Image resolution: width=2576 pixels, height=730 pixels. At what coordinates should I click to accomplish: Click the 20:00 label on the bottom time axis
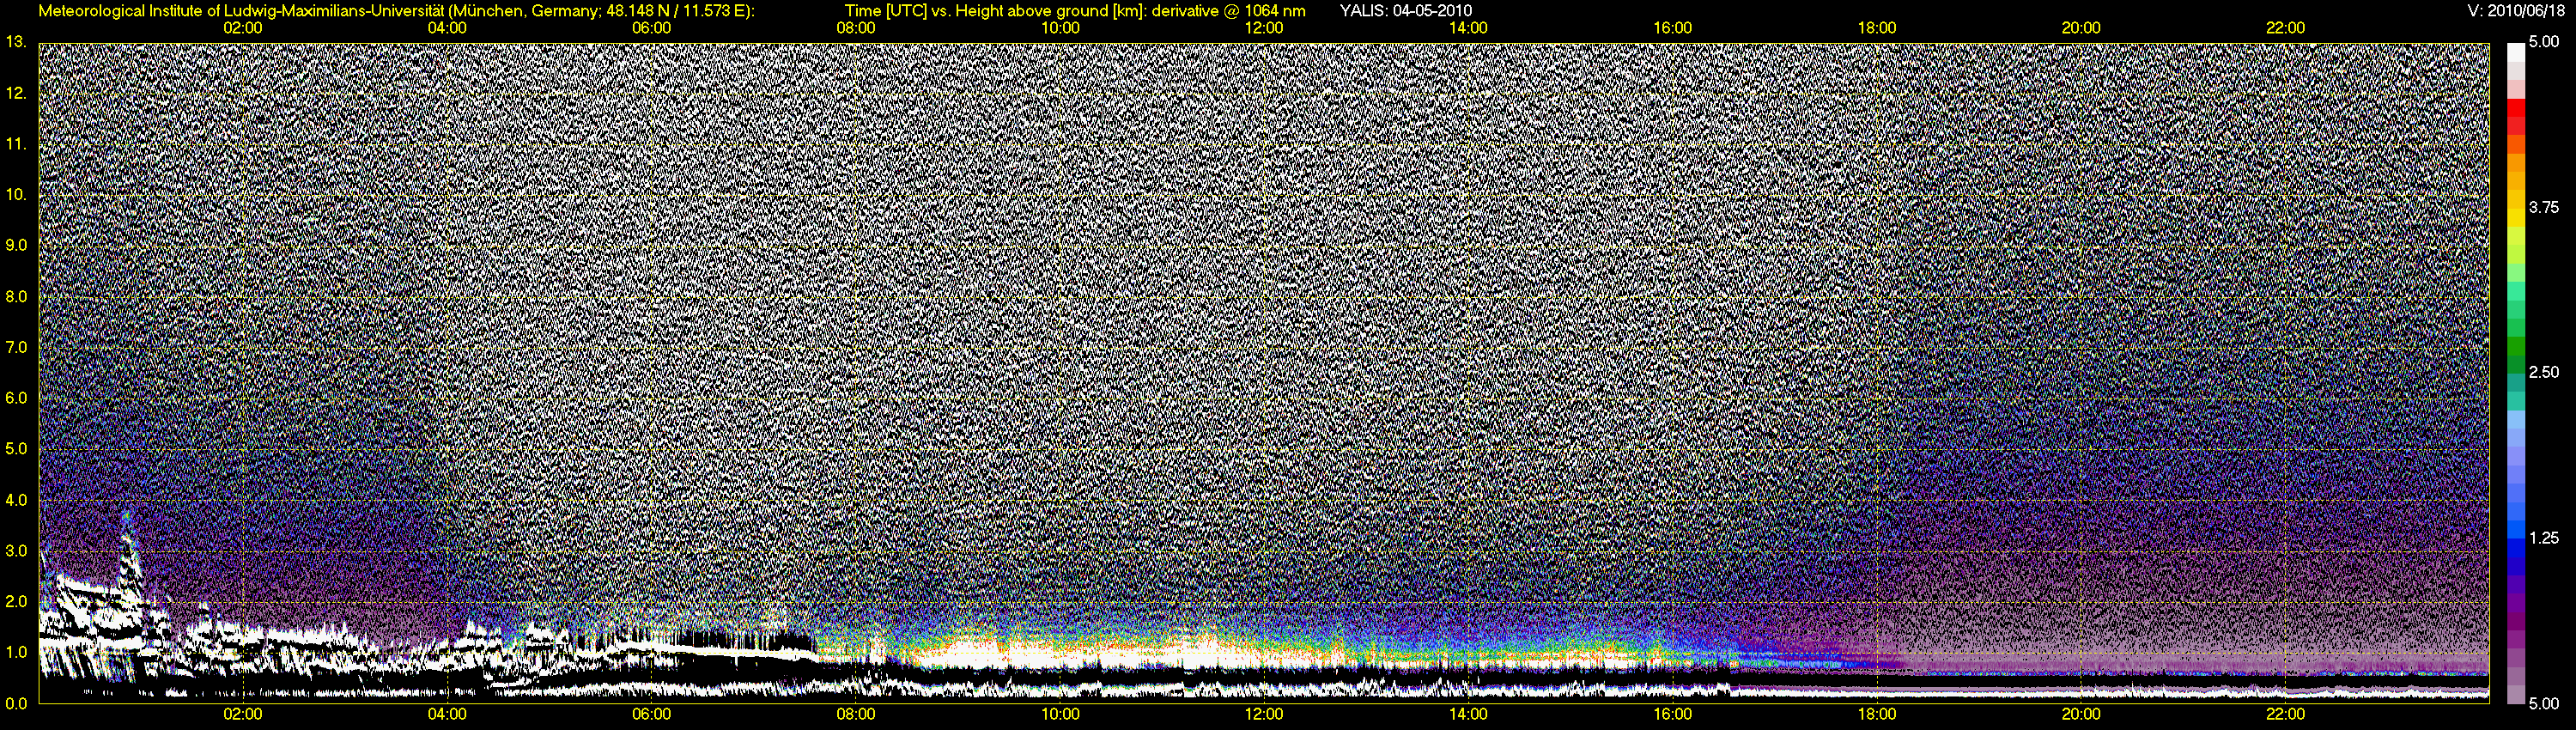(x=2081, y=714)
